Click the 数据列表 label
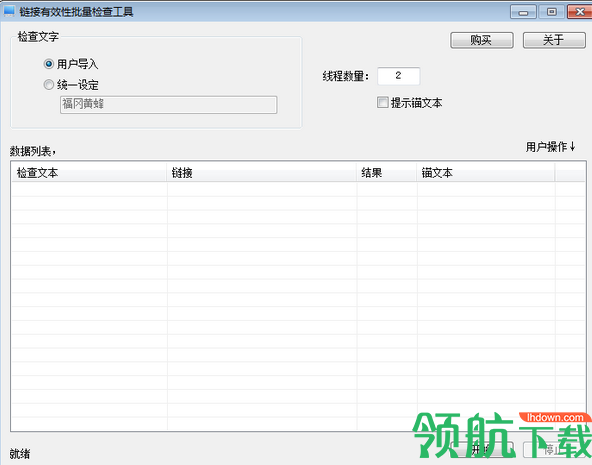This screenshot has height=465, width=592. click(32, 151)
